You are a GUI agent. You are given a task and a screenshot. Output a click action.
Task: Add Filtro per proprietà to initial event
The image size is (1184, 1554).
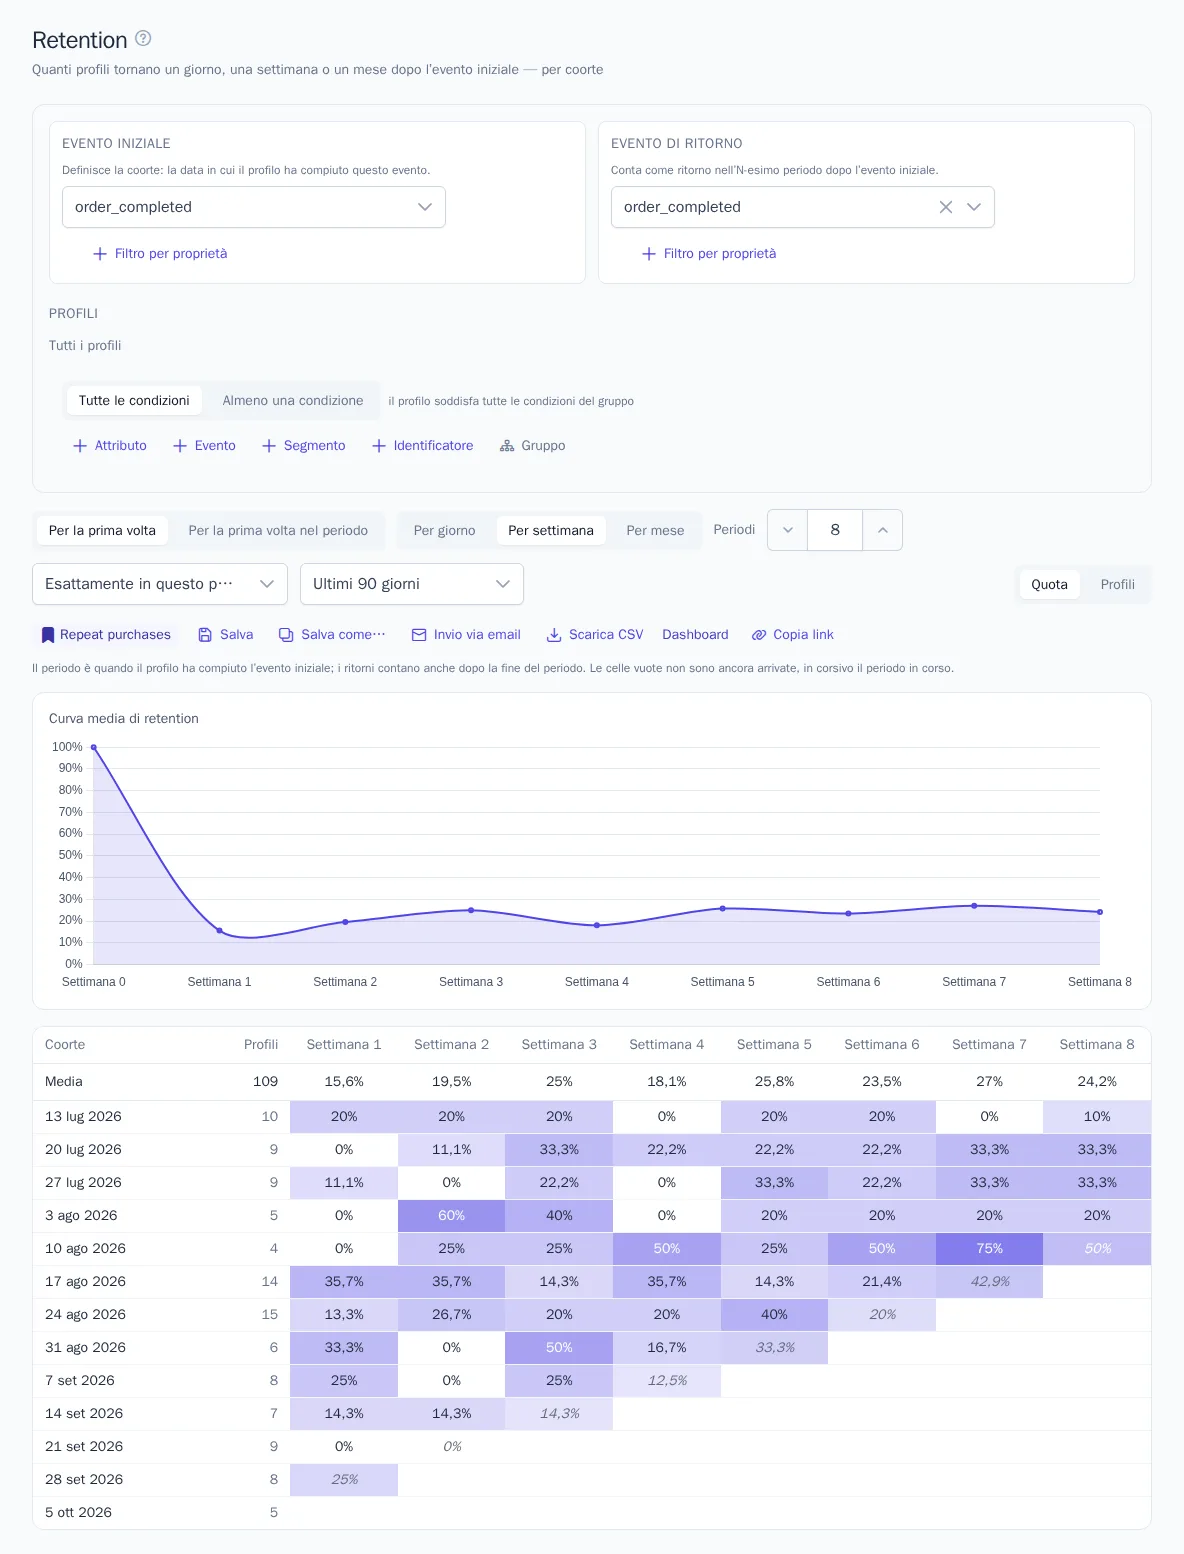click(160, 254)
